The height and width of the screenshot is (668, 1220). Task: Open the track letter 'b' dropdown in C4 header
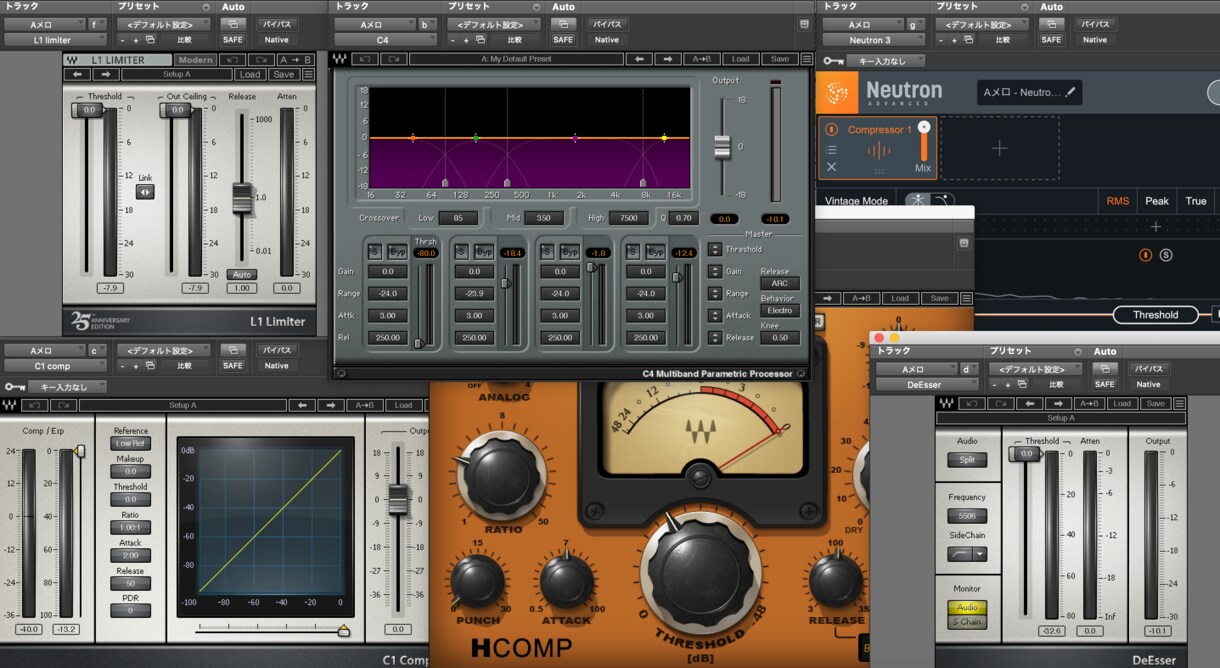[x=427, y=24]
